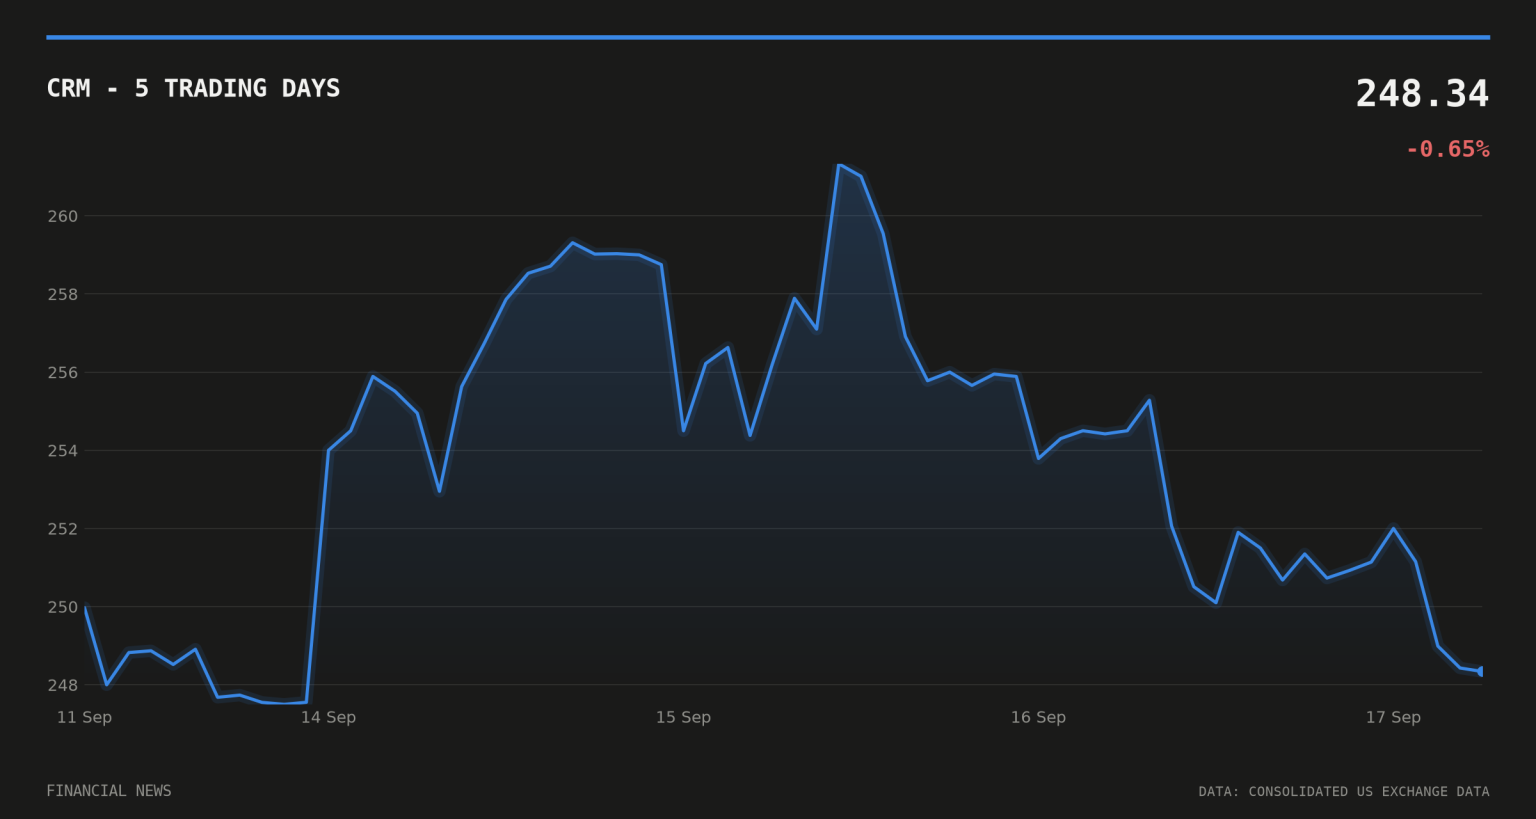This screenshot has height=819, width=1536.
Task: Click the 256 y-axis label
Action: point(63,372)
